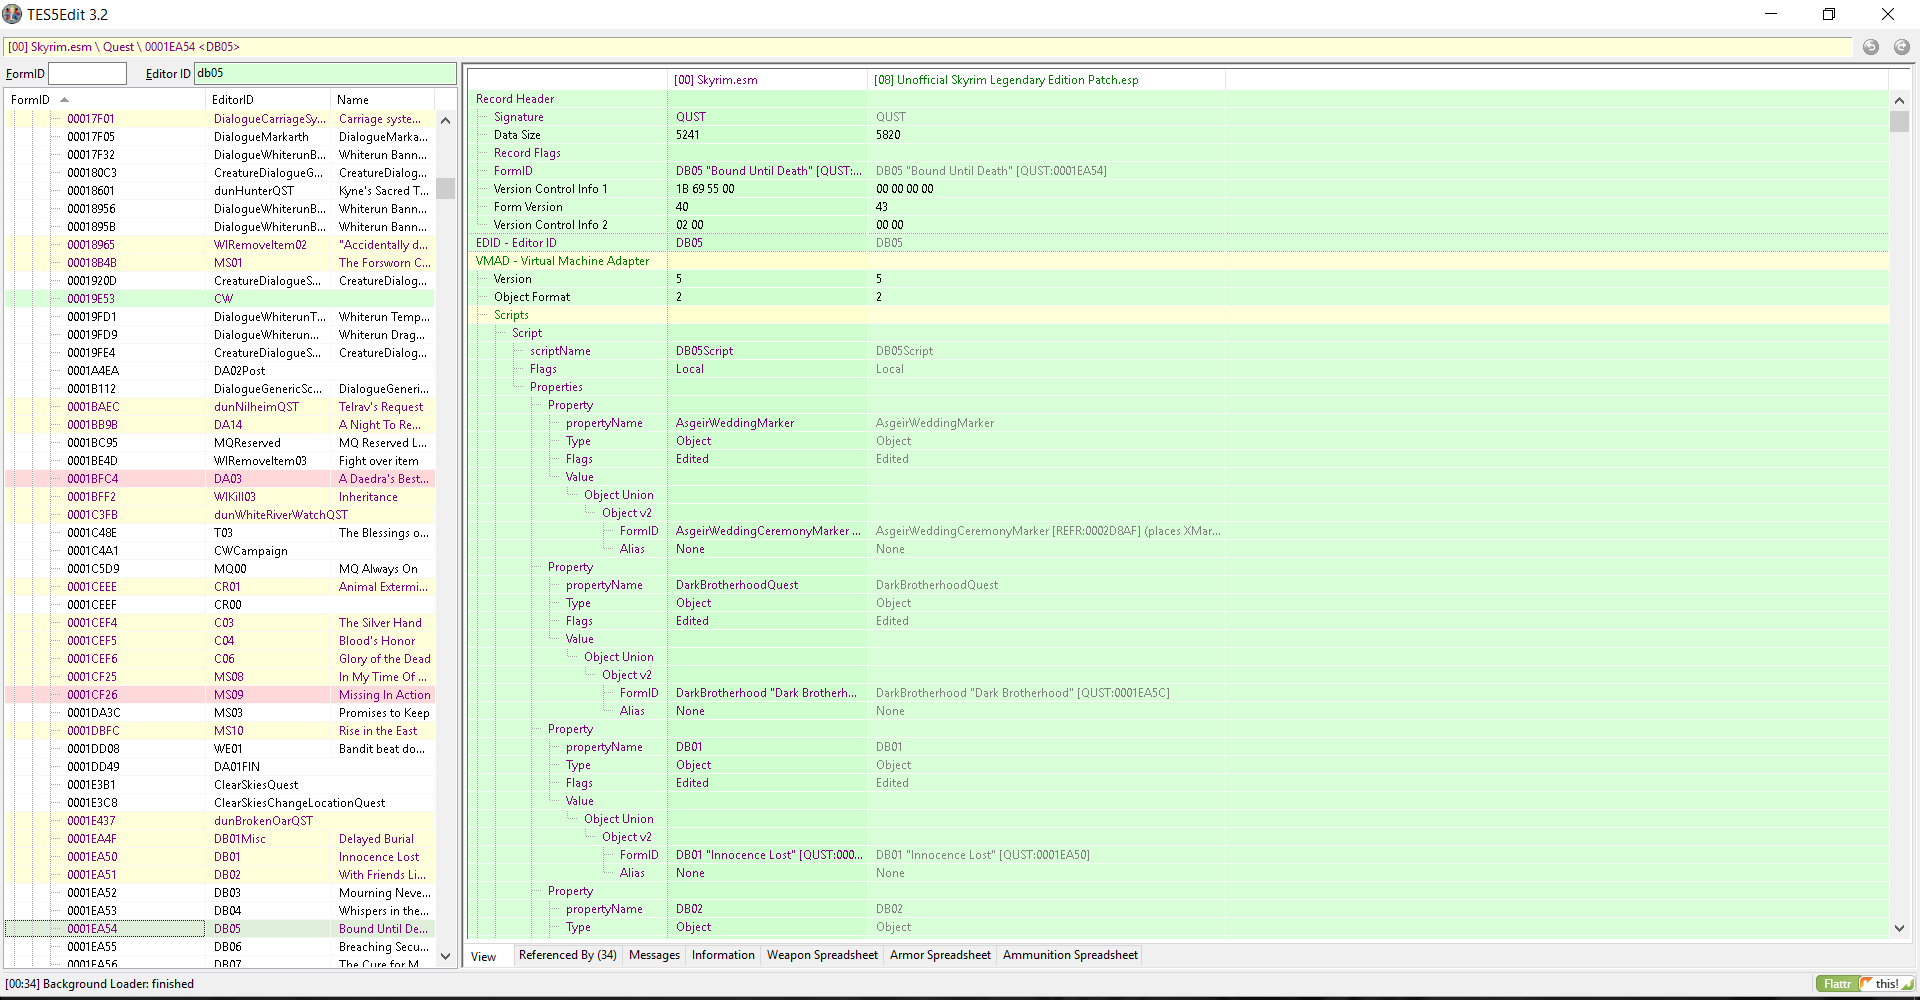Select record 00018601 dunHunterQST
The width and height of the screenshot is (1920, 1000).
point(220,191)
